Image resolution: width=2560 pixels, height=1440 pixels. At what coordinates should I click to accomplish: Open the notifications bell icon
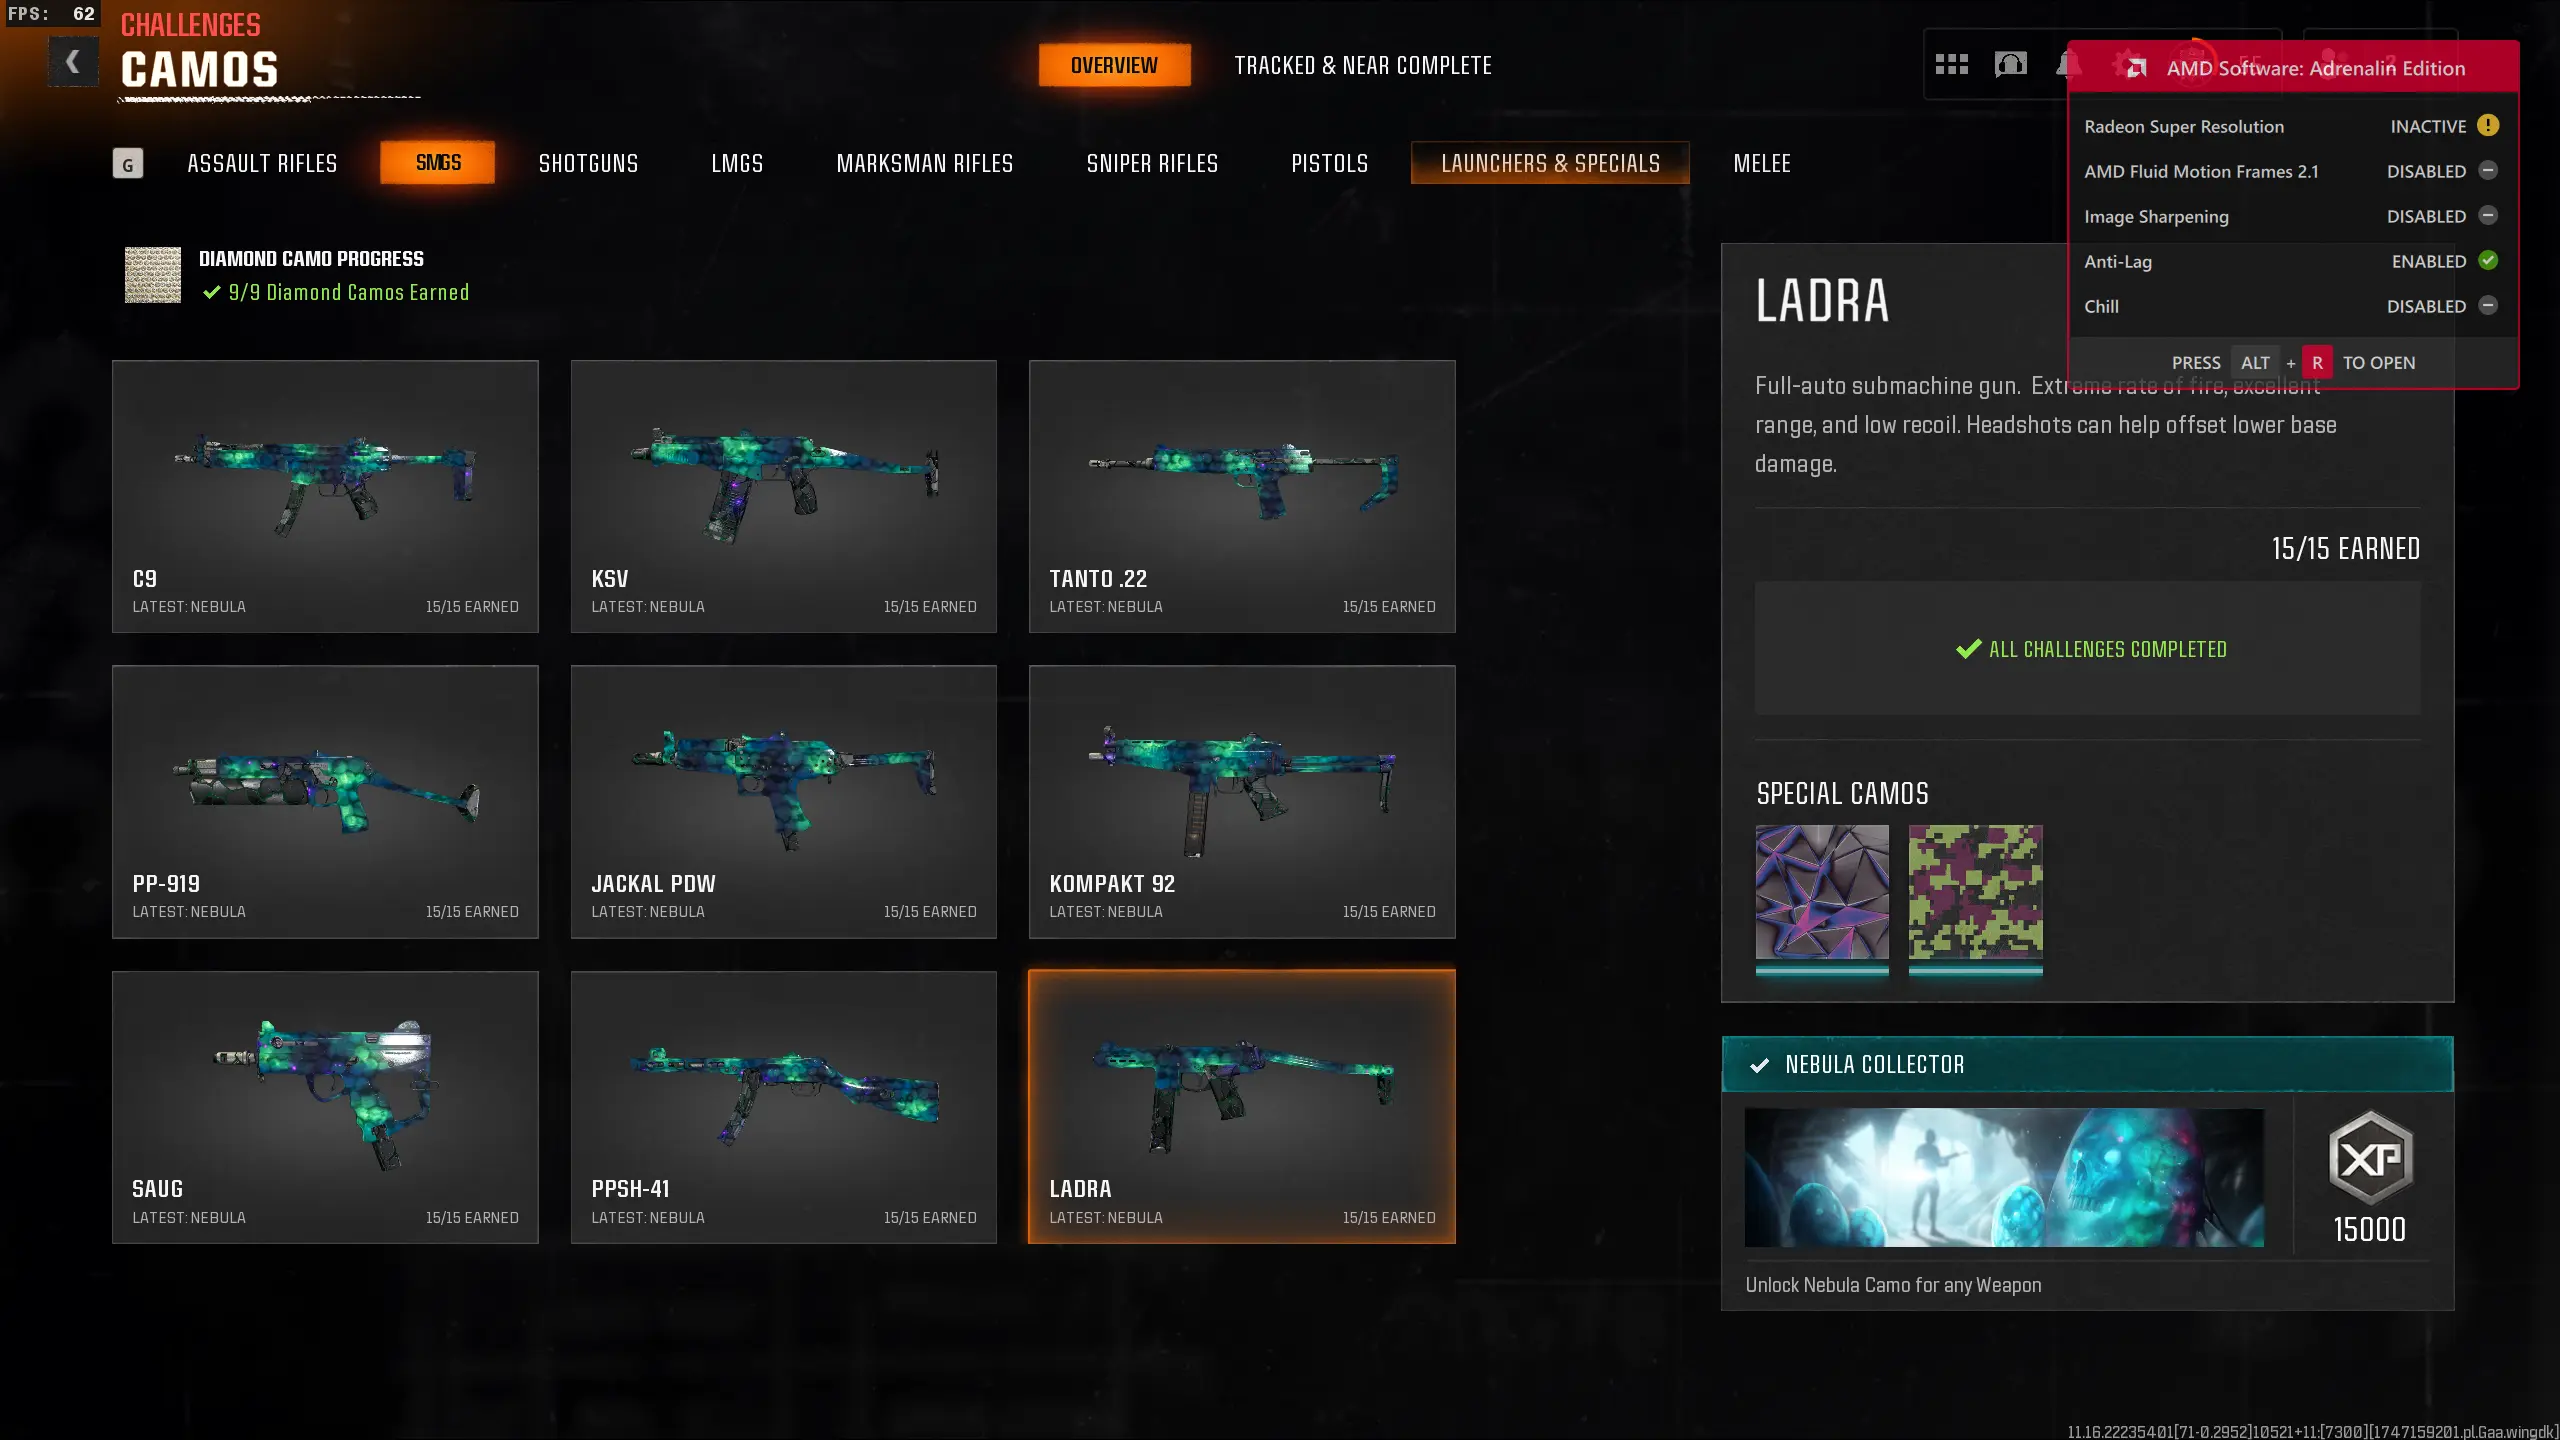pyautogui.click(x=2066, y=65)
